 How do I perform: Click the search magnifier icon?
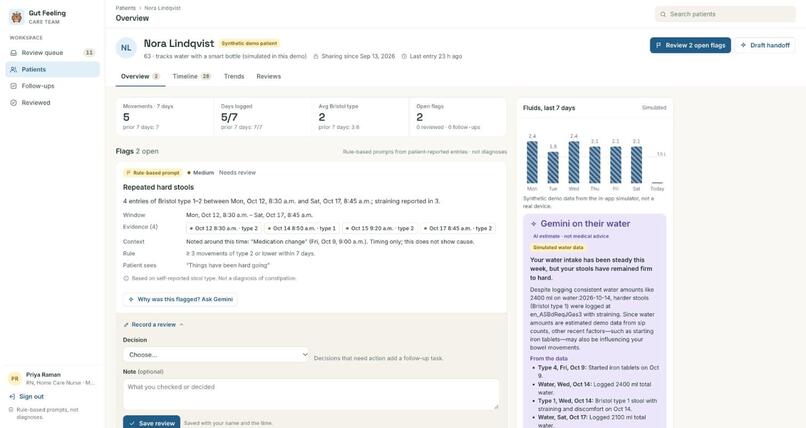click(663, 14)
